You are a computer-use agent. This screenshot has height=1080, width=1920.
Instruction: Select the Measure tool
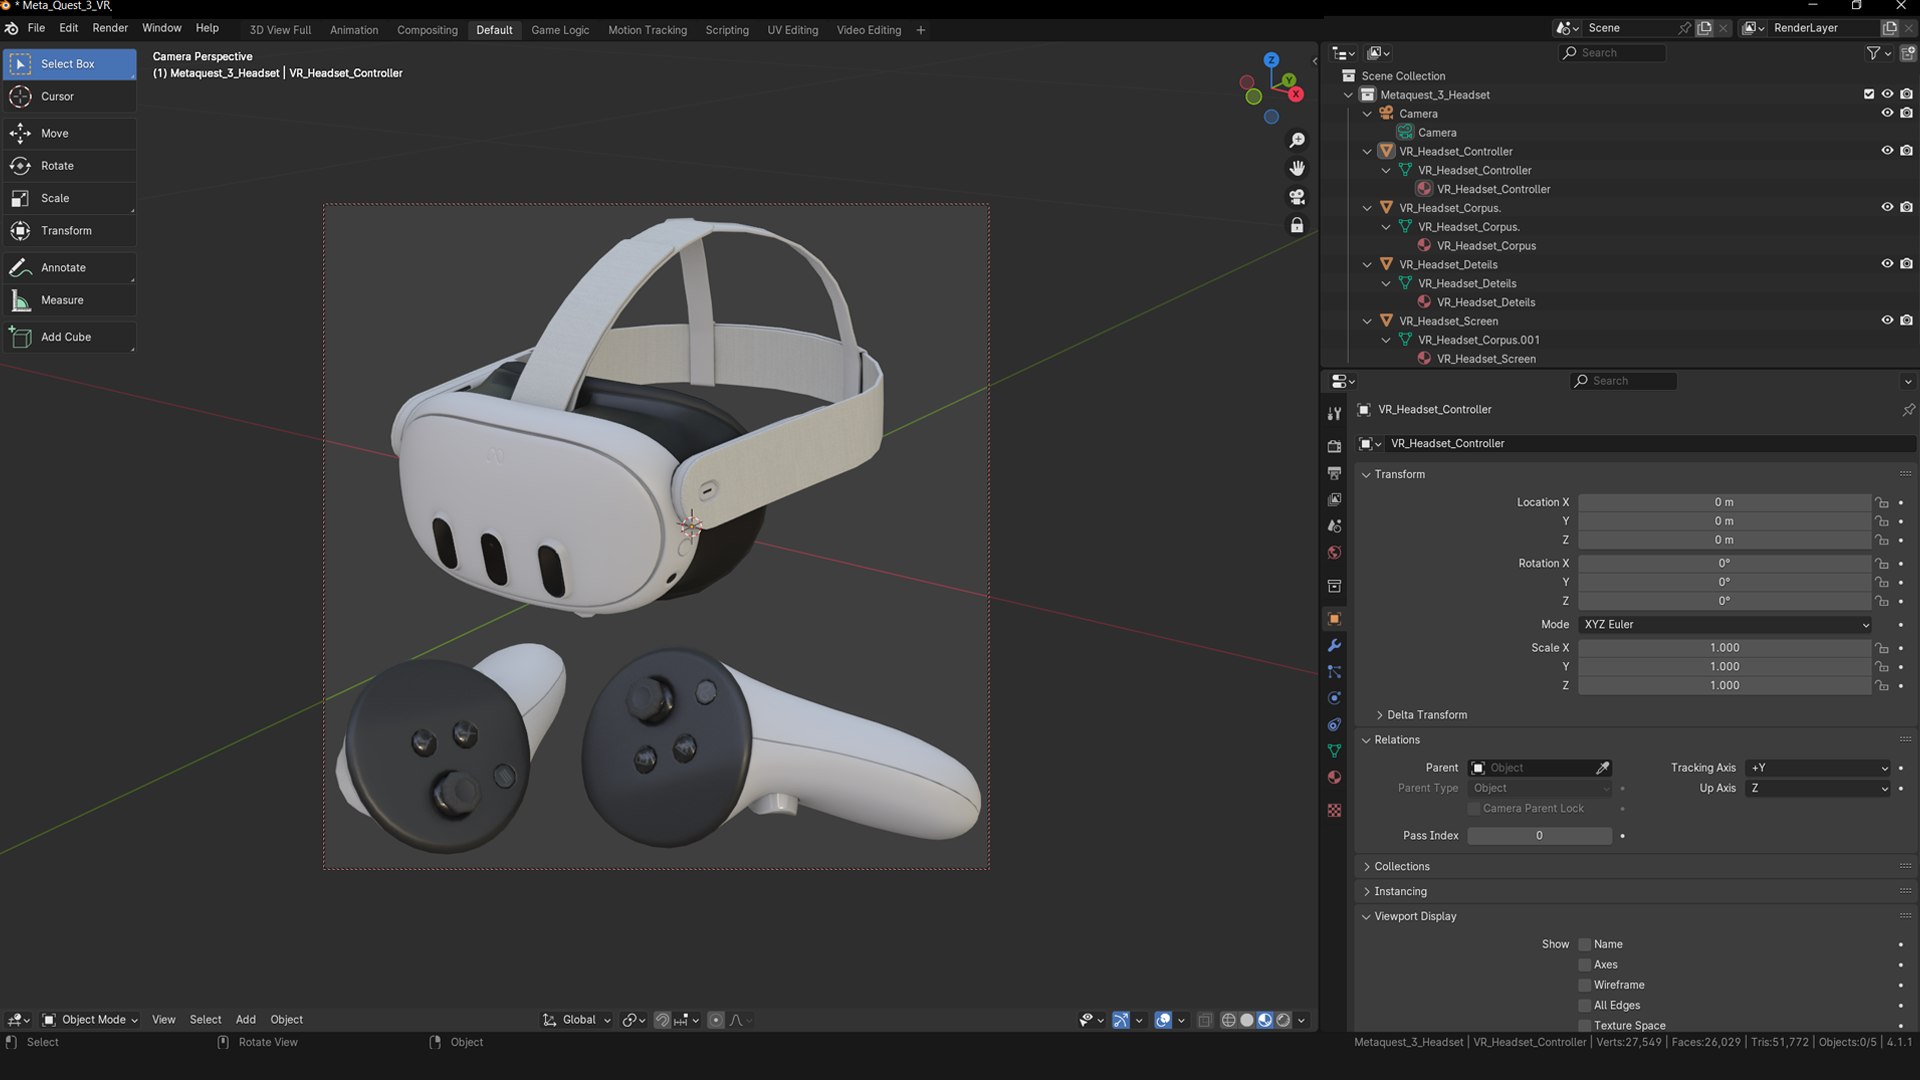pyautogui.click(x=69, y=300)
